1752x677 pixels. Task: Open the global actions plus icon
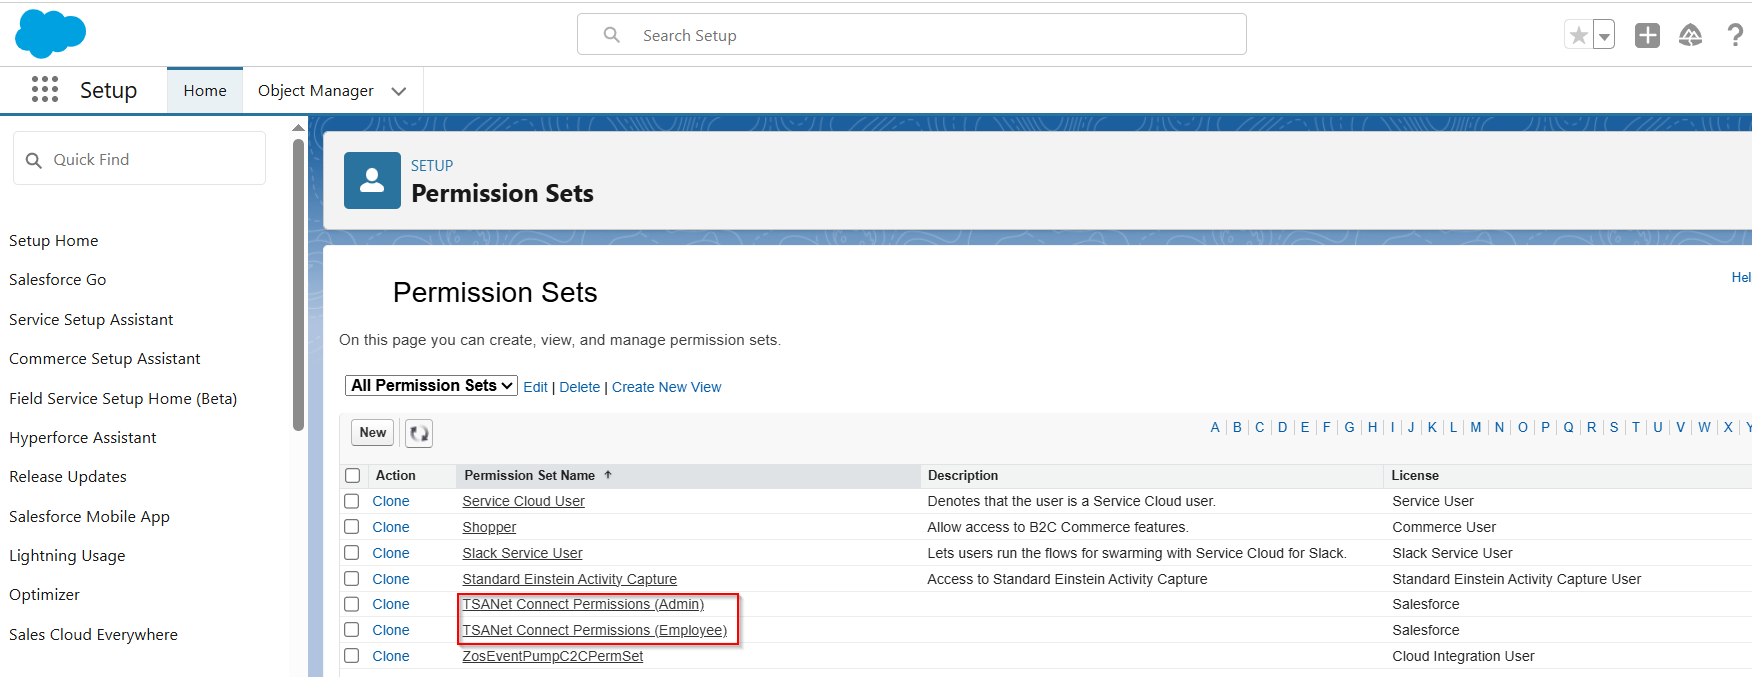click(1647, 36)
